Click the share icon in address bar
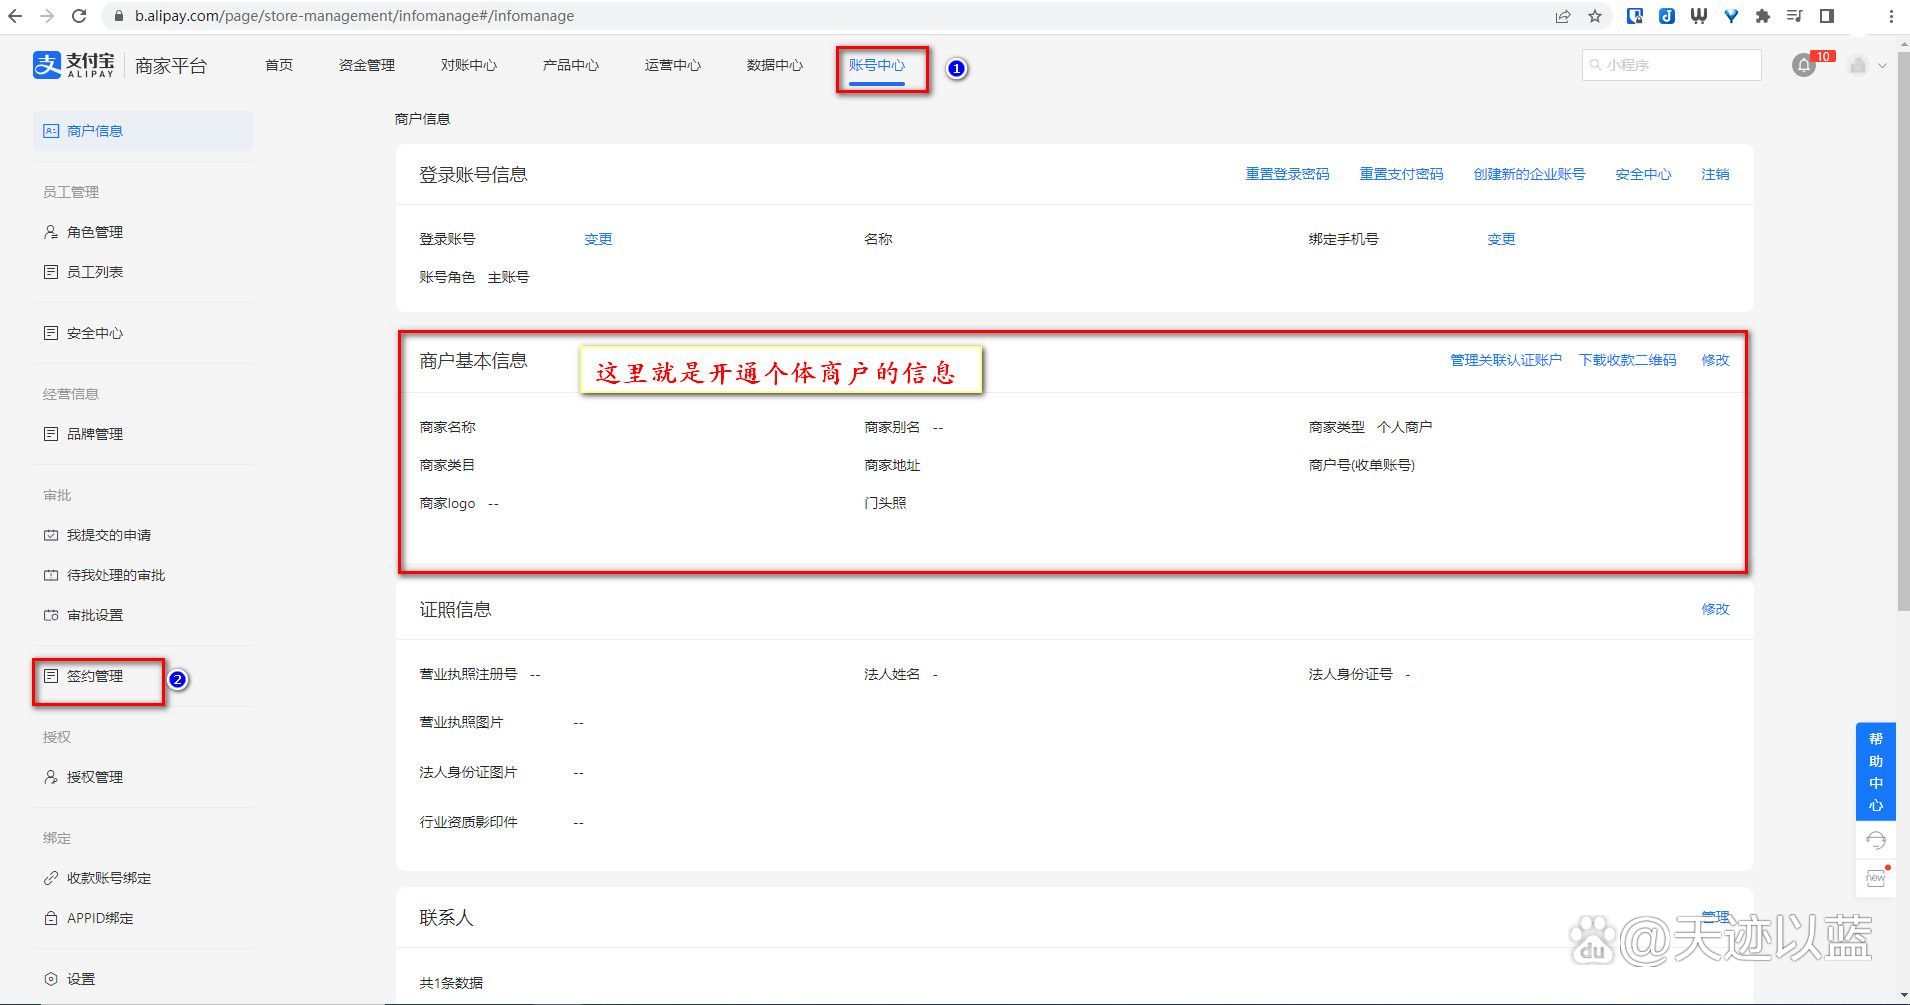Viewport: 1910px width, 1005px height. (1563, 16)
